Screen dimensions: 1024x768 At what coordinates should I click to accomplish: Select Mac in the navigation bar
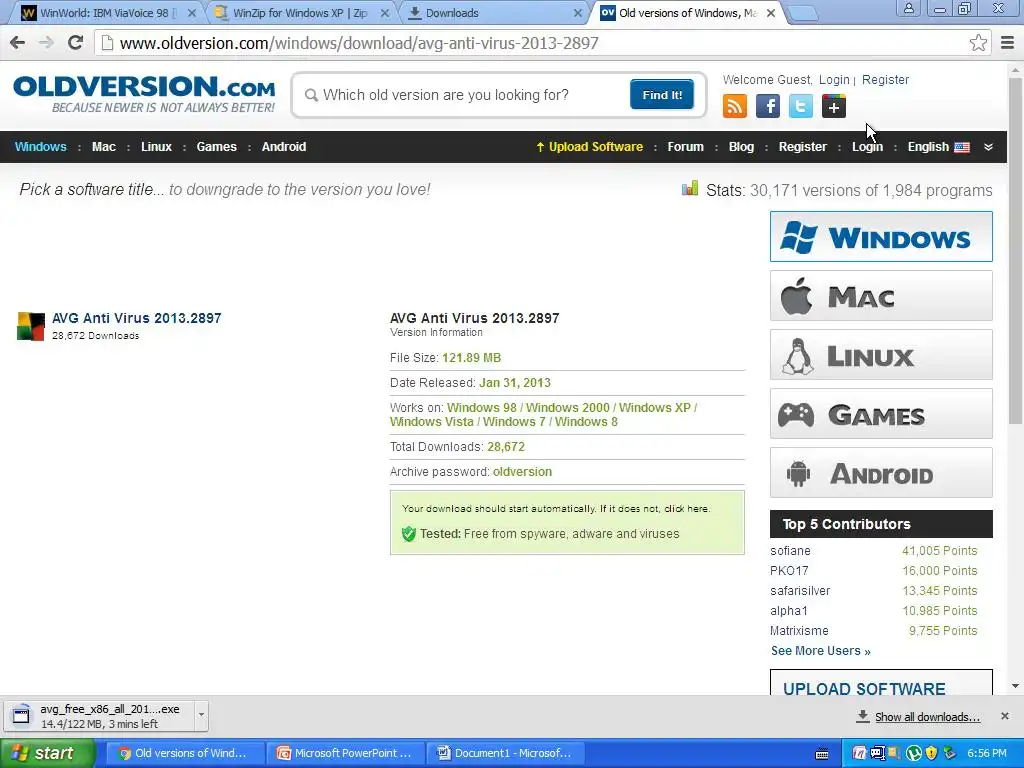(104, 147)
